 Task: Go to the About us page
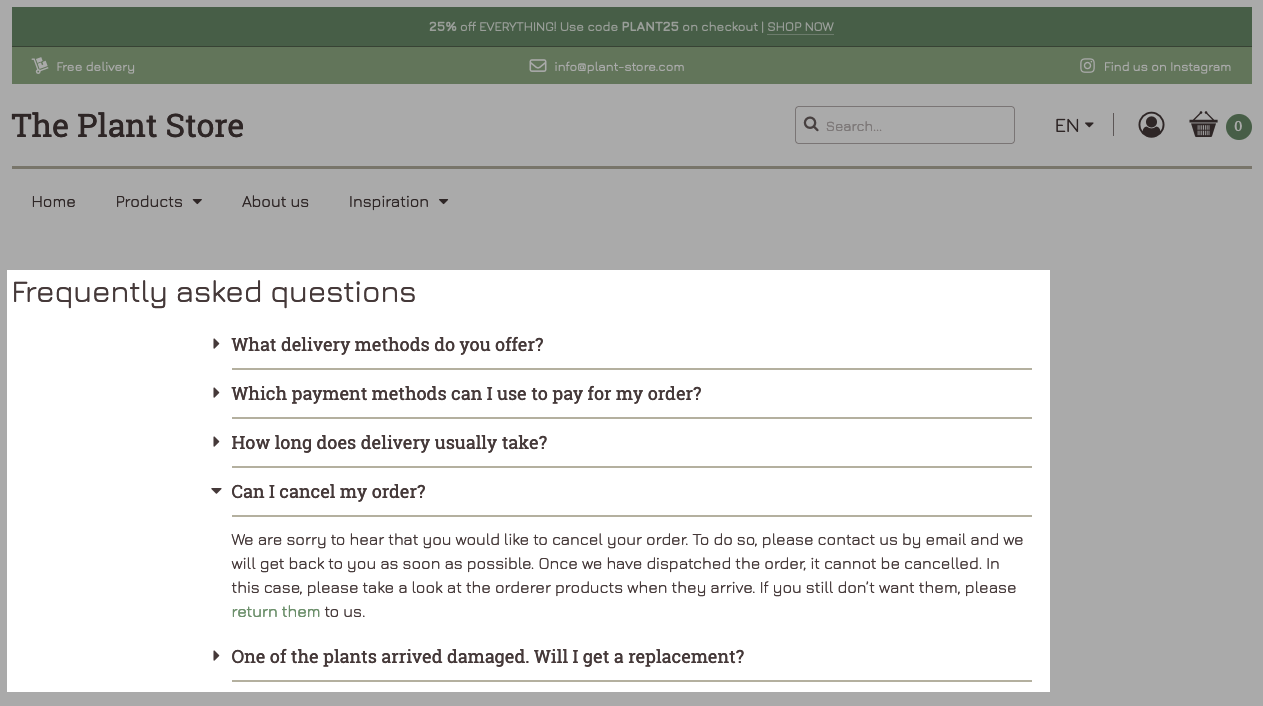click(x=275, y=201)
